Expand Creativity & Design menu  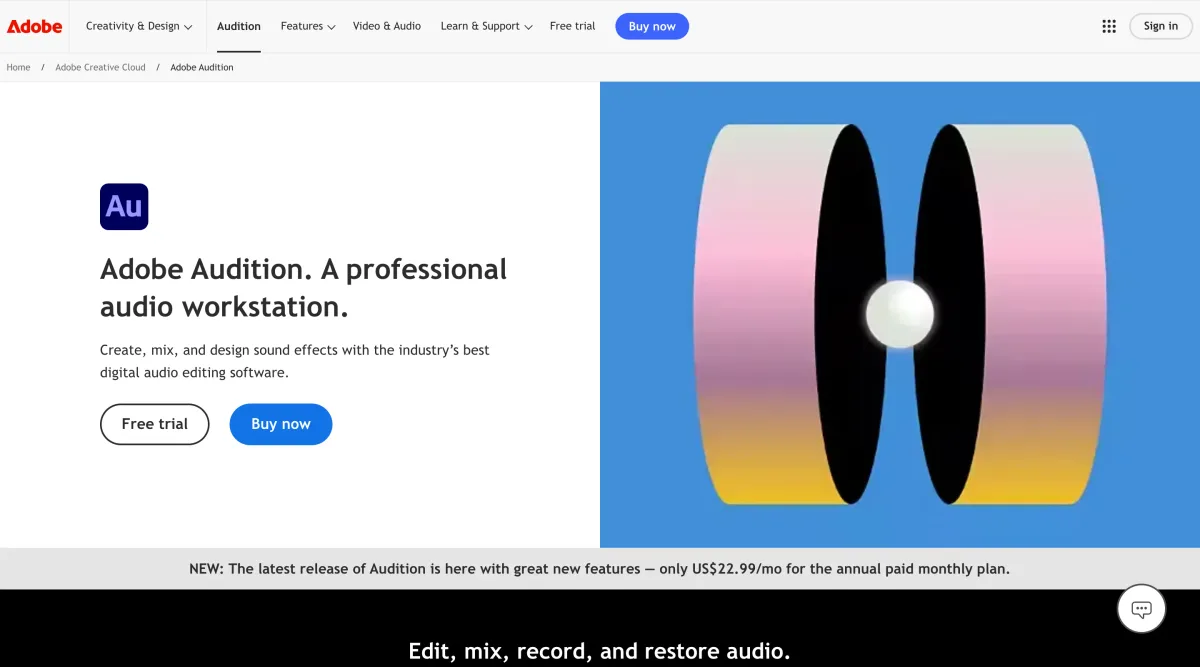139,26
